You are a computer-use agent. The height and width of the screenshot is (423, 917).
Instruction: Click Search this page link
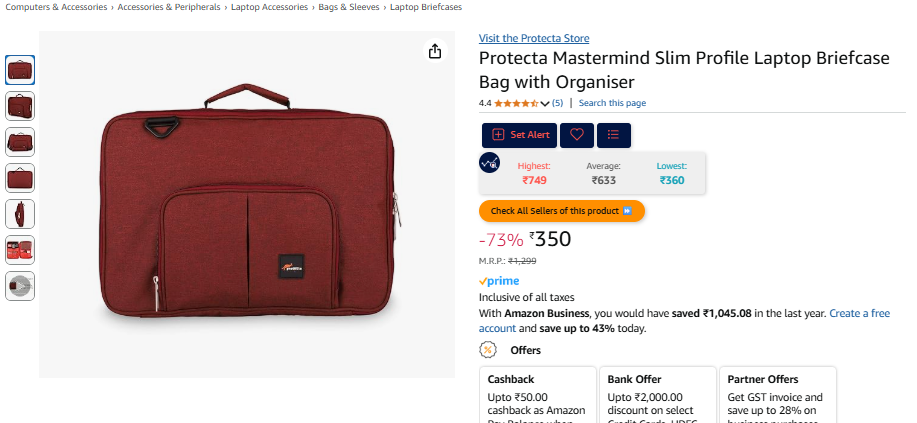pos(612,103)
